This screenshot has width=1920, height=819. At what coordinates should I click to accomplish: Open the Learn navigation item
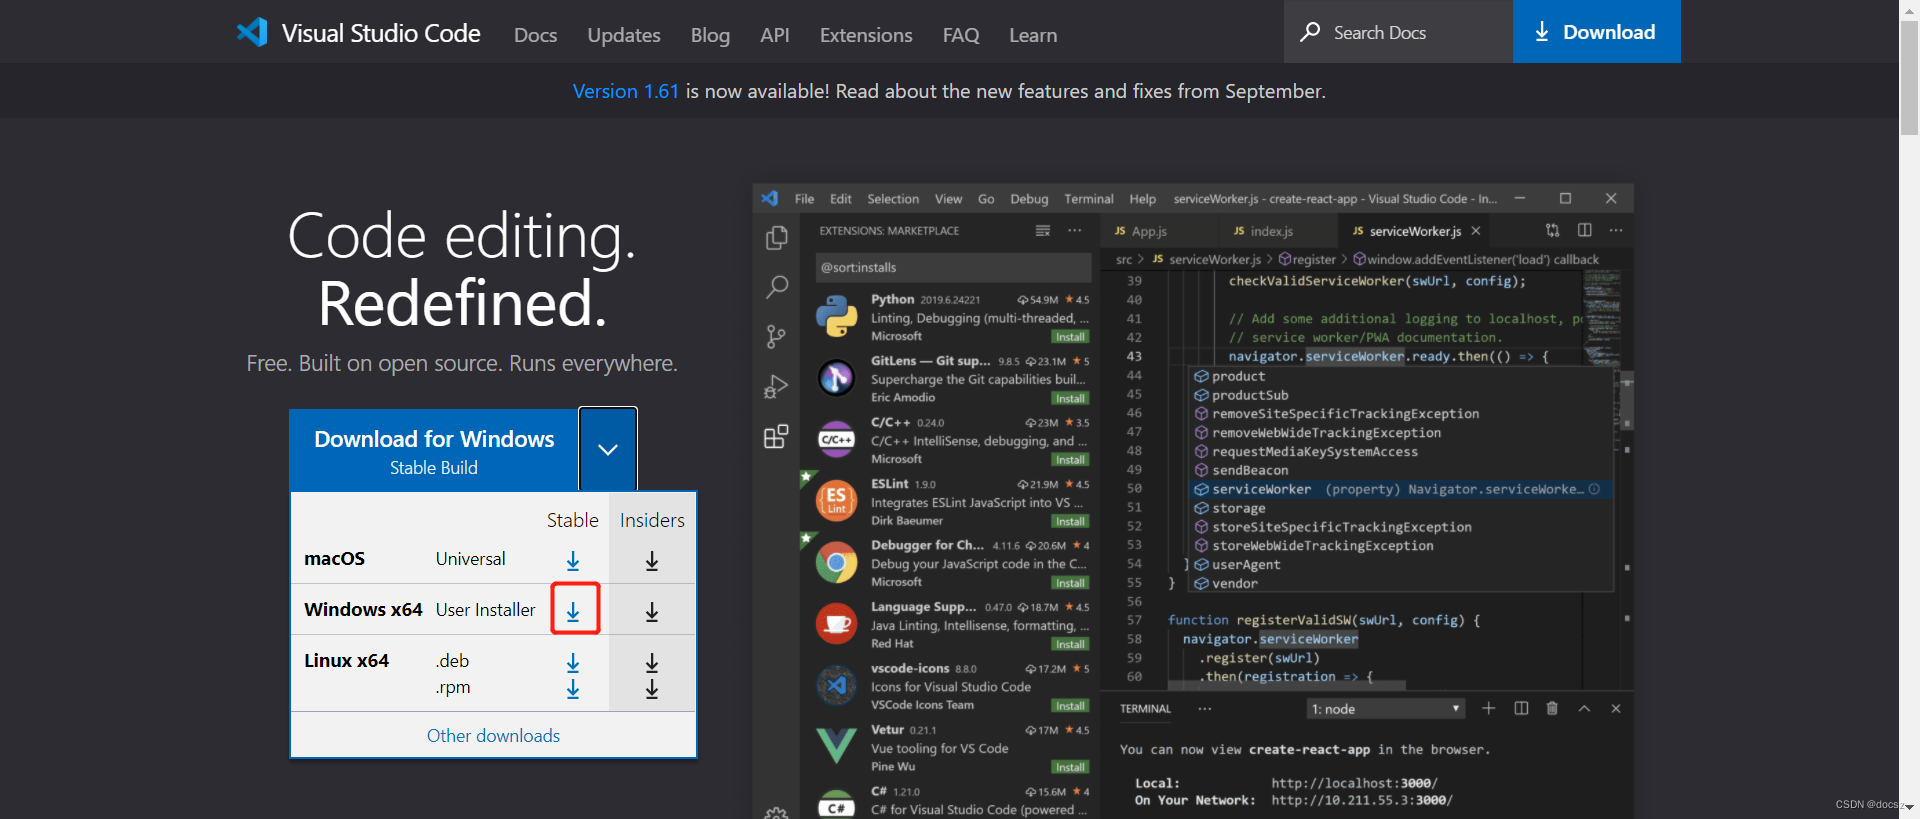1033,35
